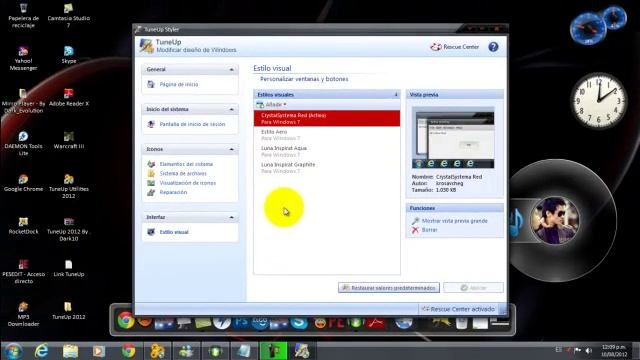Collapse the General sidebar section
The height and width of the screenshot is (360, 640).
coord(231,69)
